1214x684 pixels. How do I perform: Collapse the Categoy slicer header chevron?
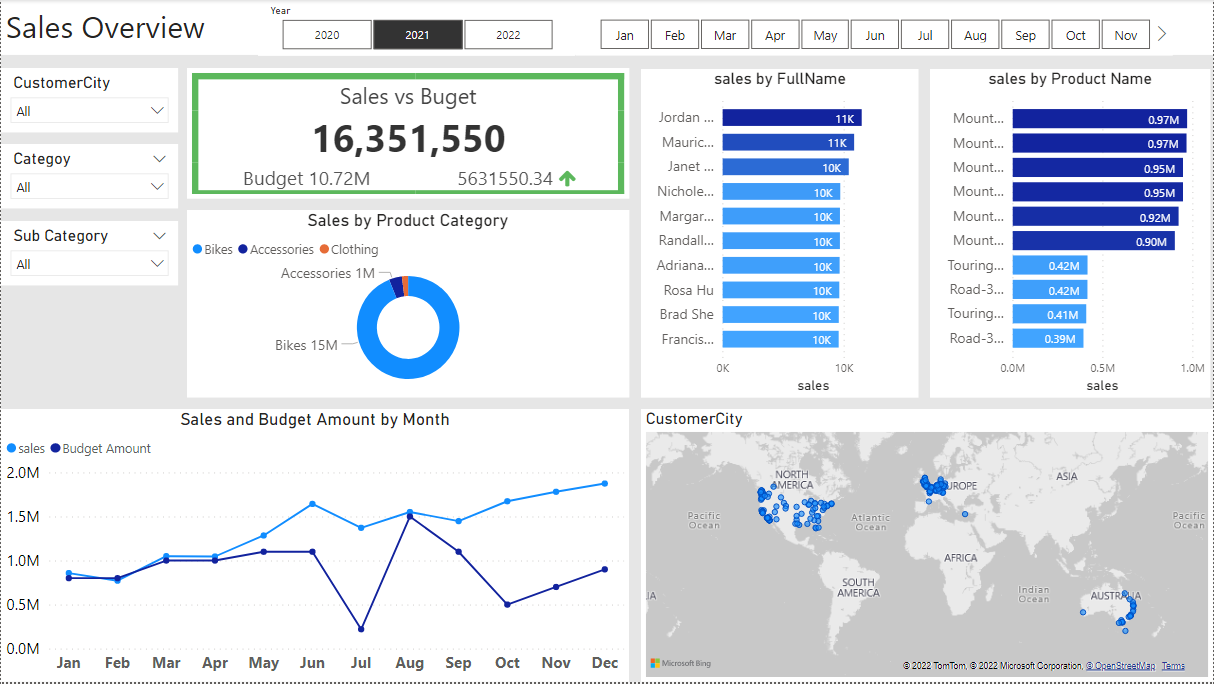click(x=157, y=158)
